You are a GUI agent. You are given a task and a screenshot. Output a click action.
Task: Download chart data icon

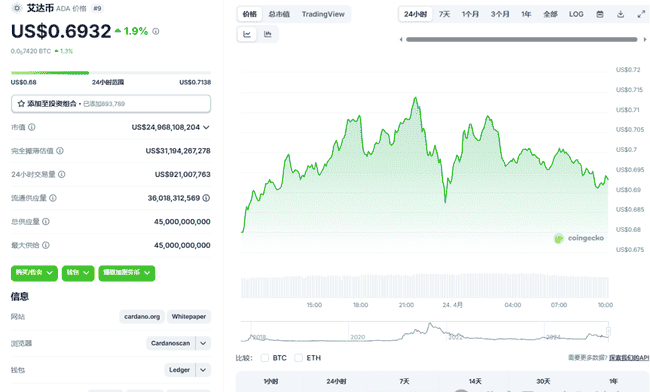621,14
